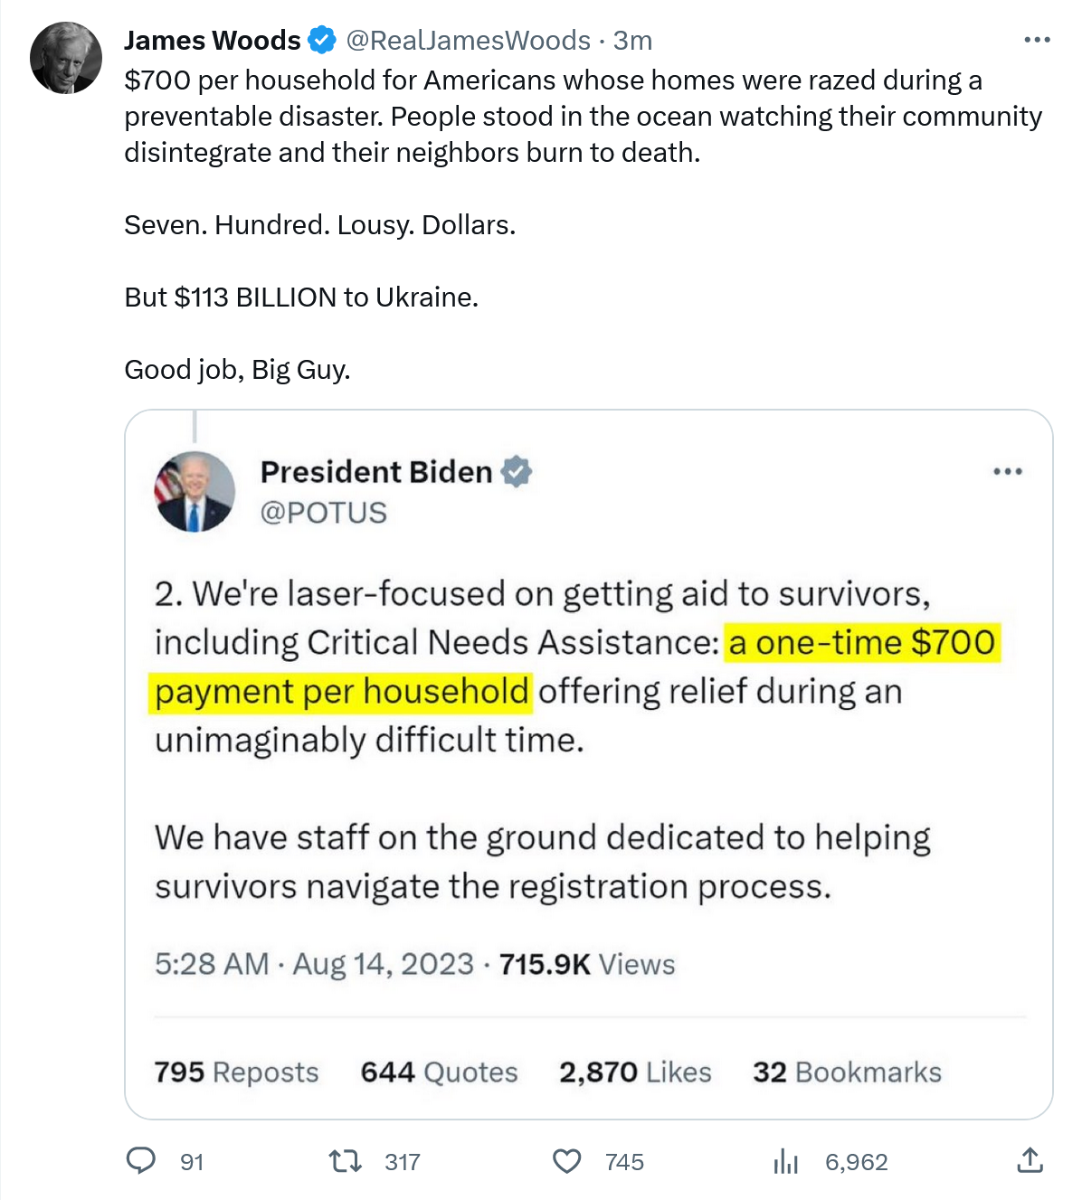Click the share upload icon
The height and width of the screenshot is (1200, 1082).
coord(1030,1160)
